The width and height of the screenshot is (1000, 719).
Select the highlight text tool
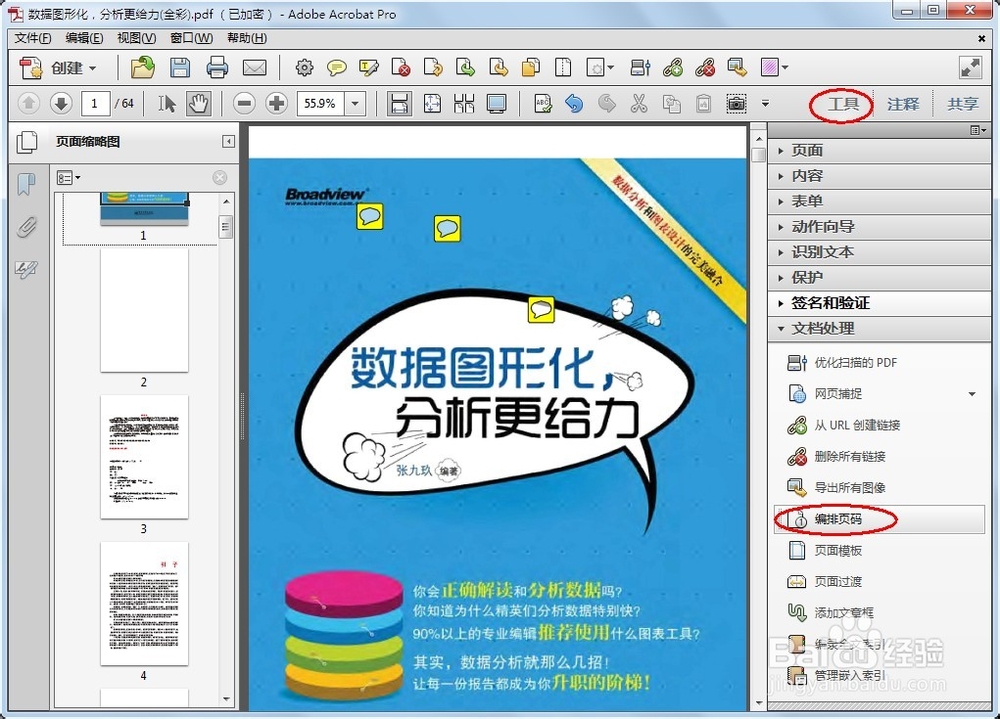369,68
